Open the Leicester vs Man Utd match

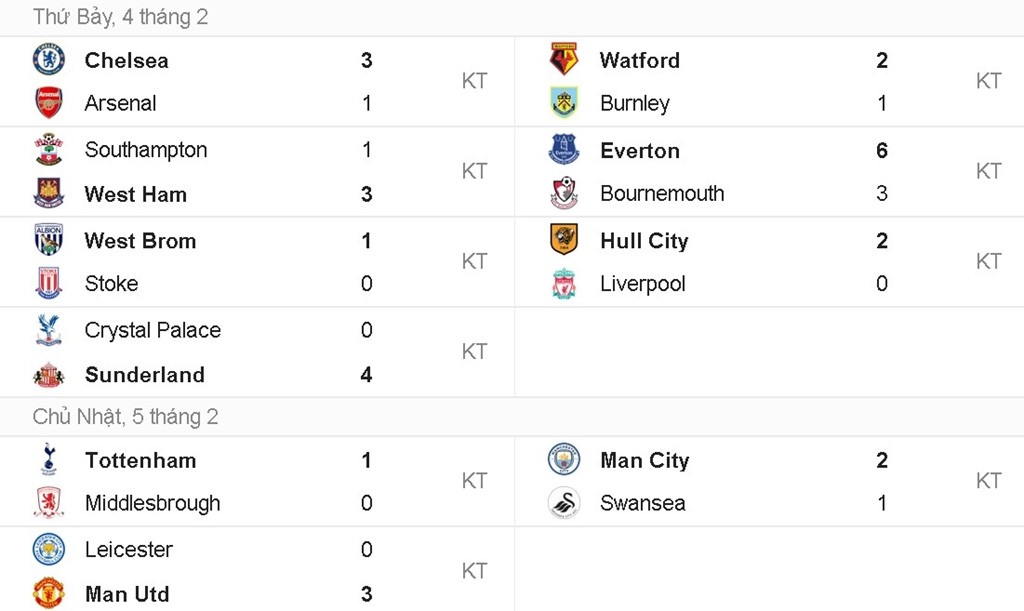pos(250,570)
